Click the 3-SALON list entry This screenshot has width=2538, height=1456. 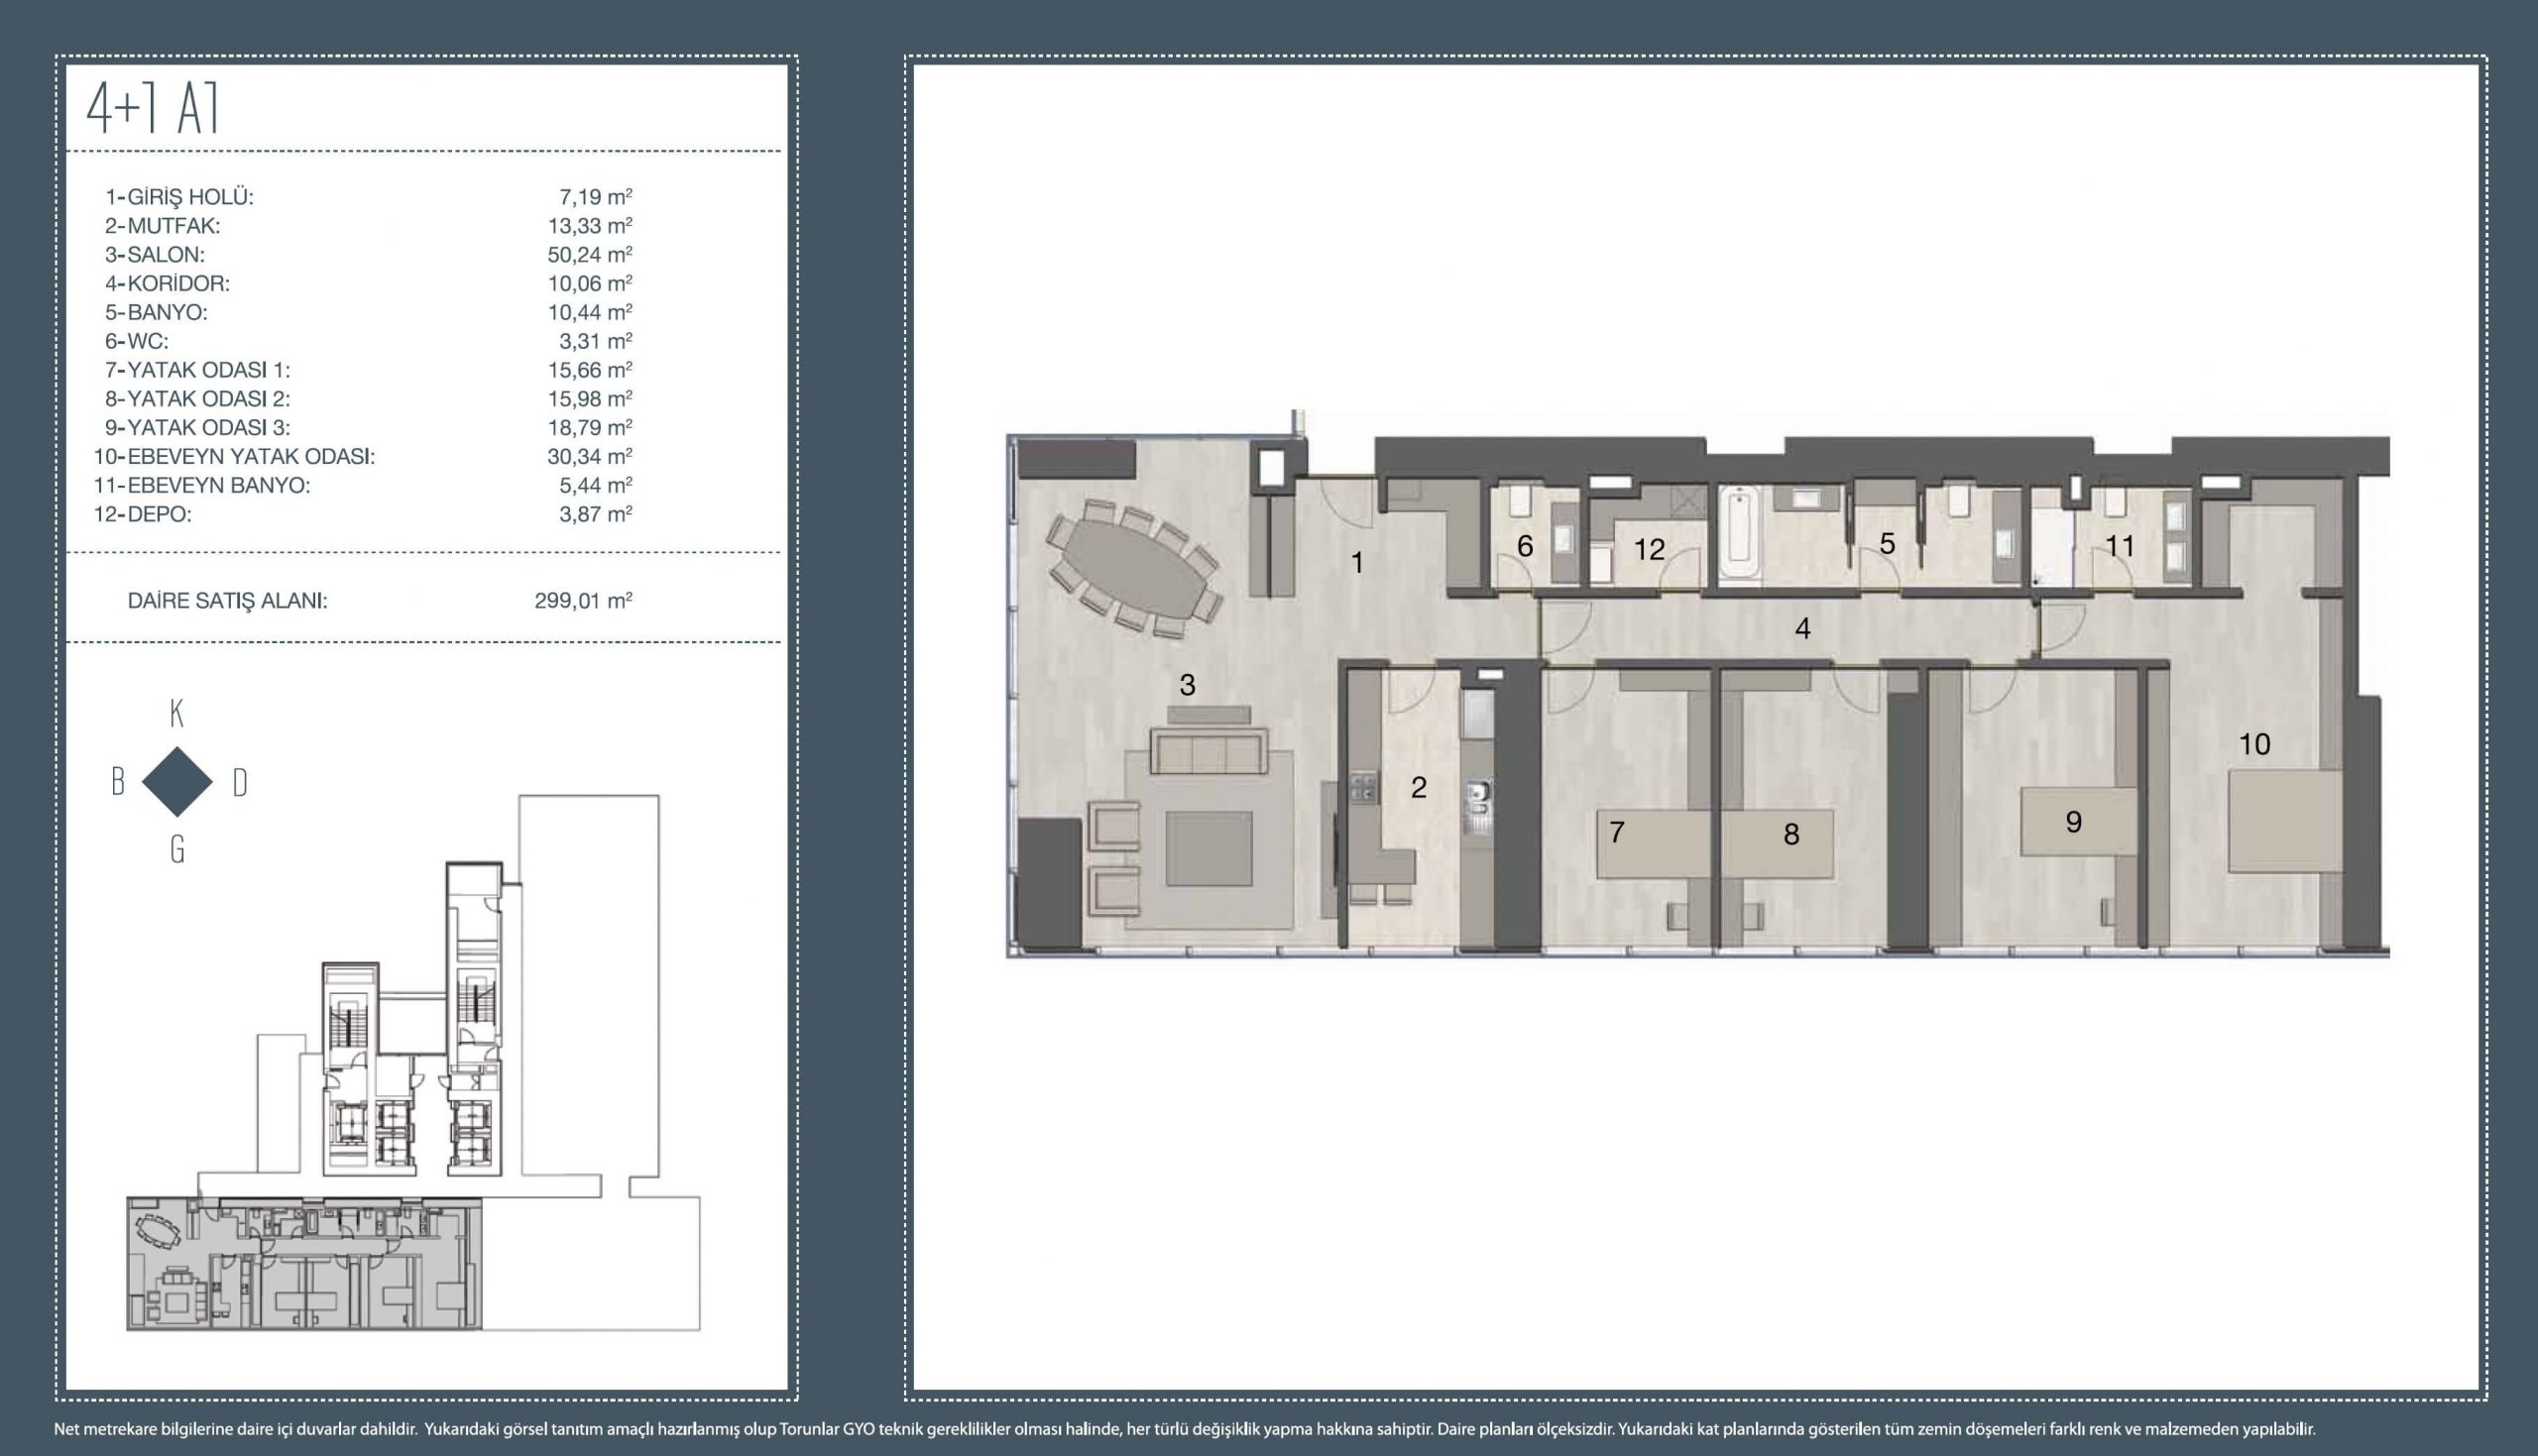click(x=155, y=255)
